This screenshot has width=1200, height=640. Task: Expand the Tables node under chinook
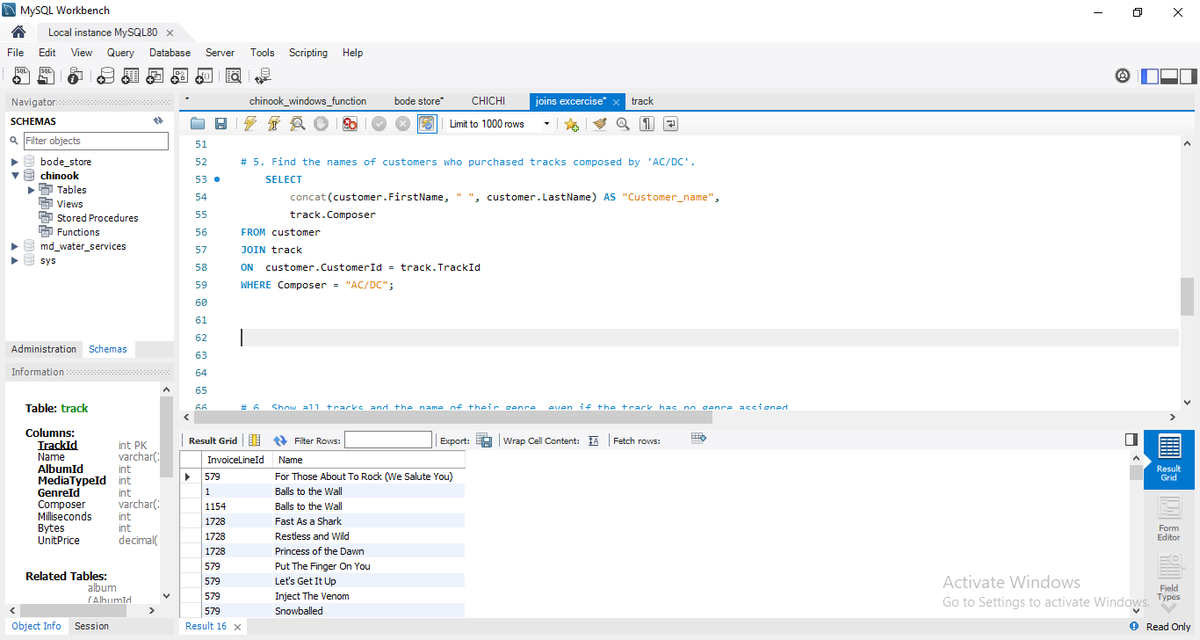[31, 190]
